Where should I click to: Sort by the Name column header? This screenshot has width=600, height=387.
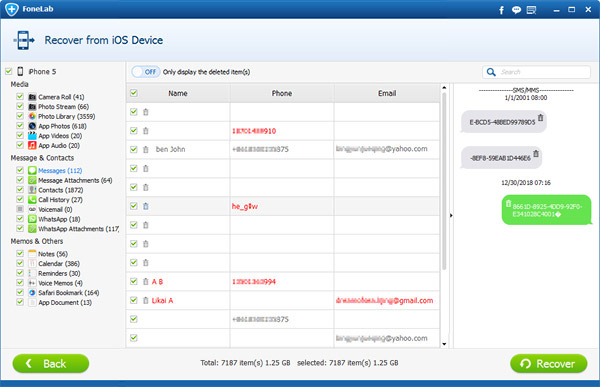point(178,93)
